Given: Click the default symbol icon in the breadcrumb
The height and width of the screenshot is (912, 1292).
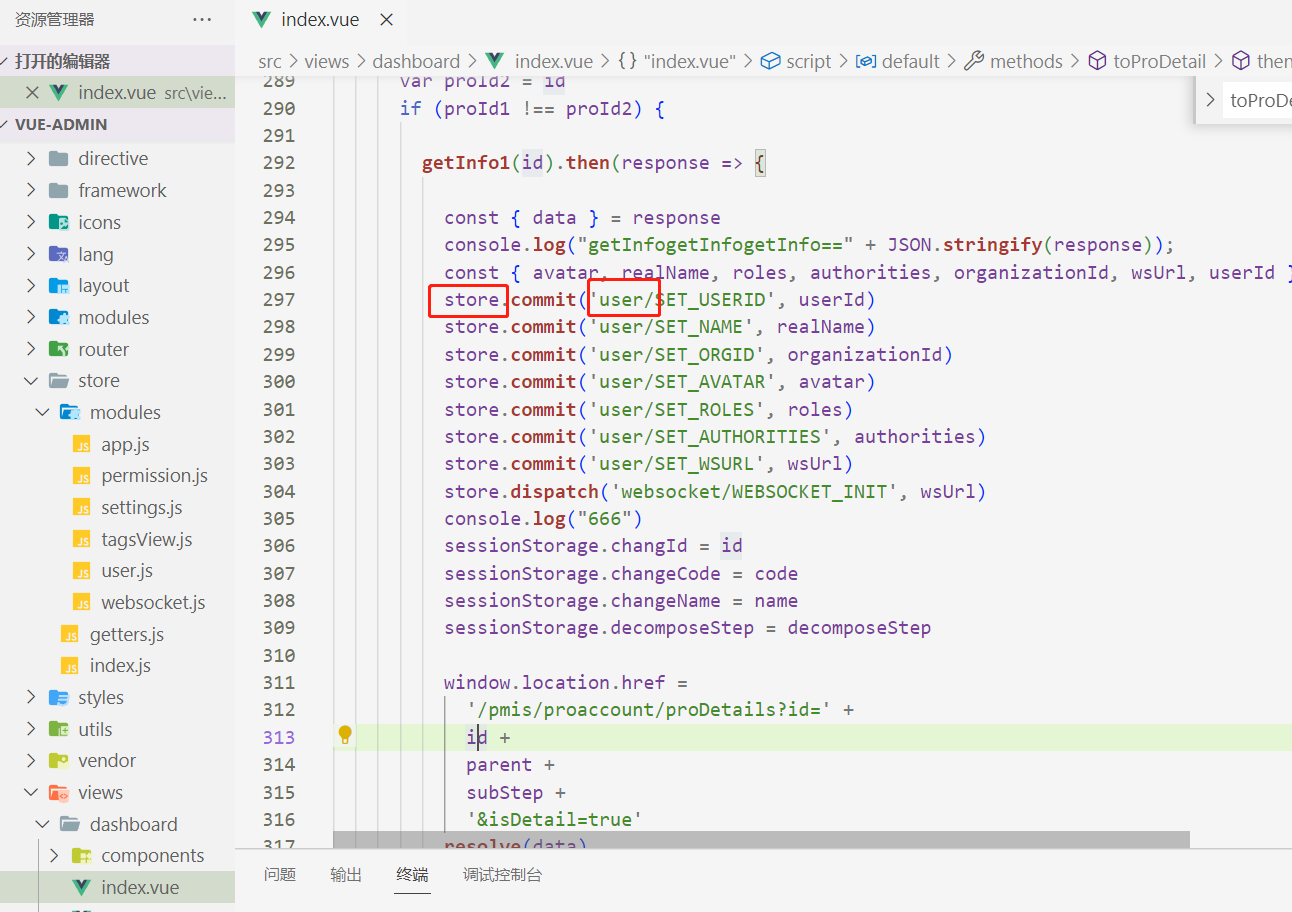Looking at the screenshot, I should point(866,60).
